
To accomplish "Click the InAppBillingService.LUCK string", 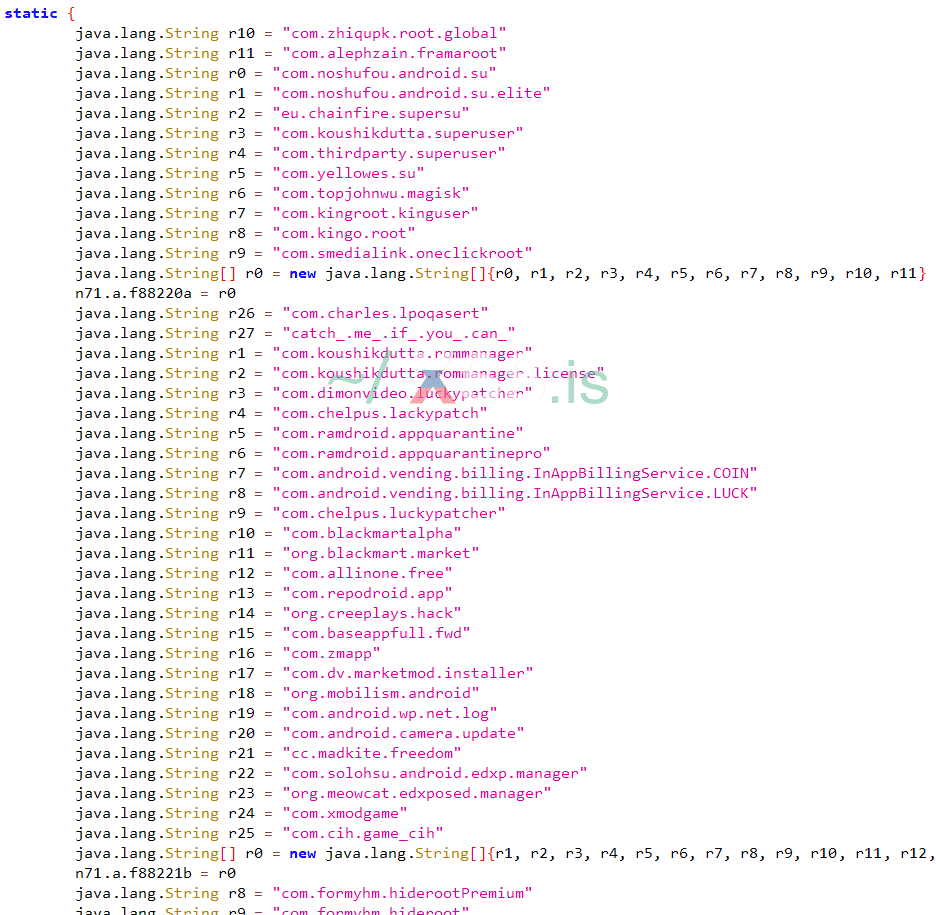I will pos(515,494).
